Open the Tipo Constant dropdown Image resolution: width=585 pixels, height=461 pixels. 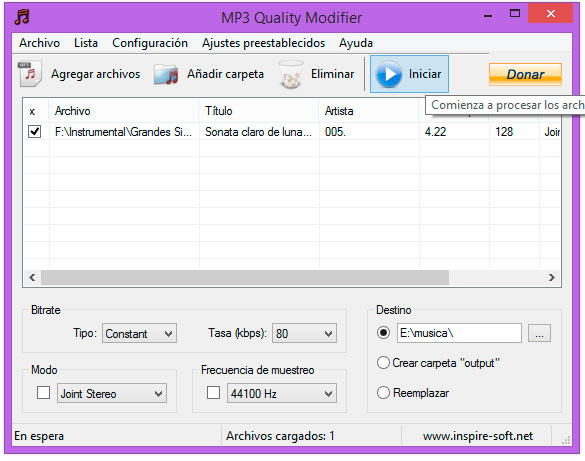pyautogui.click(x=140, y=333)
